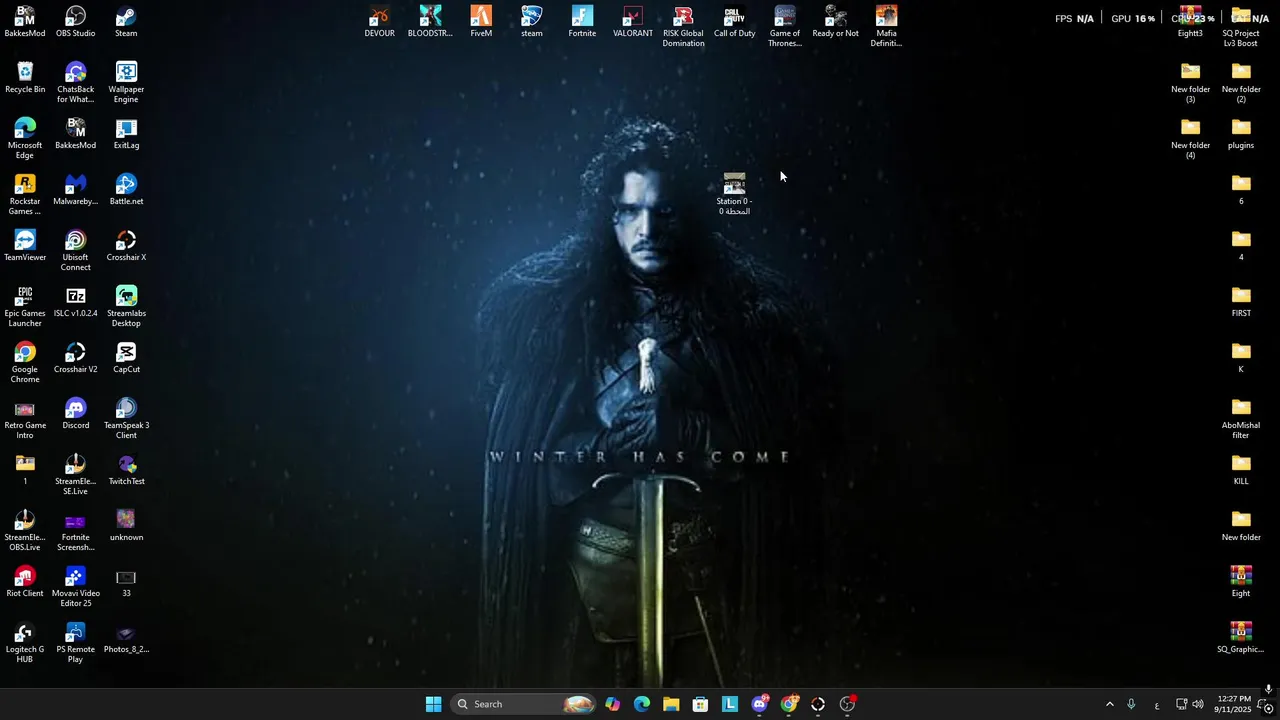Open Mafia Definitive Edition shortcut
The width and height of the screenshot is (1280, 720).
[x=886, y=27]
